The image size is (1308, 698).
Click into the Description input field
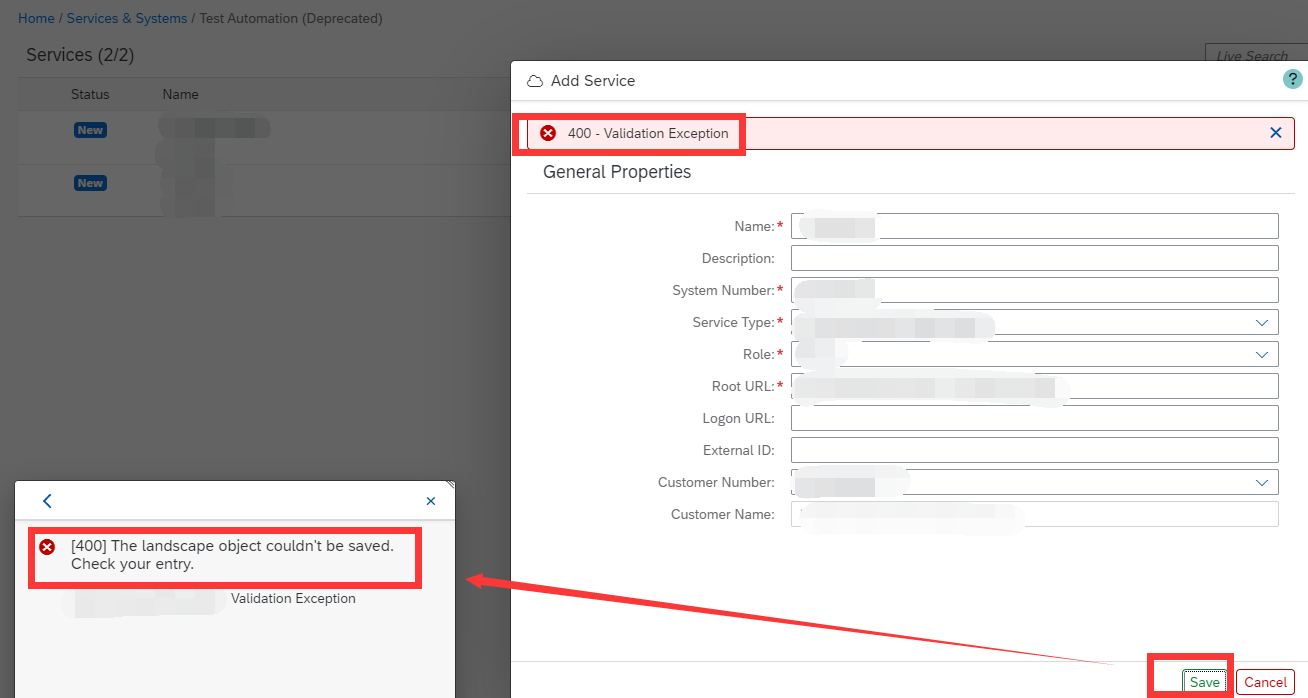(x=1035, y=258)
